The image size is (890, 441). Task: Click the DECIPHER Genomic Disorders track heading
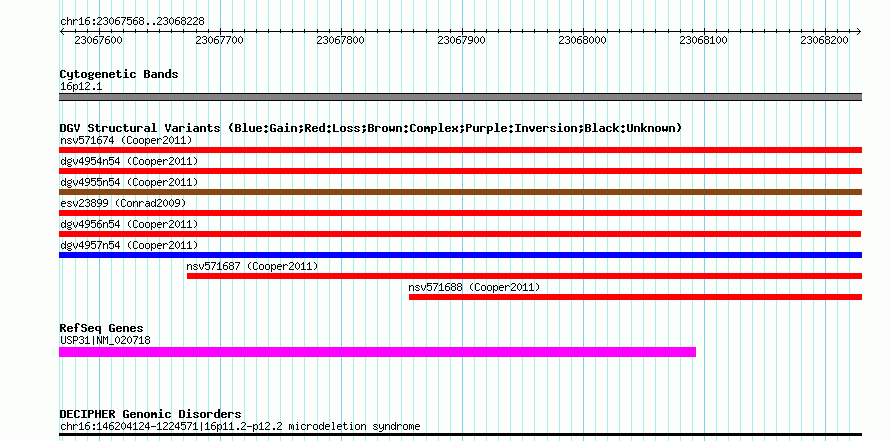[150, 414]
